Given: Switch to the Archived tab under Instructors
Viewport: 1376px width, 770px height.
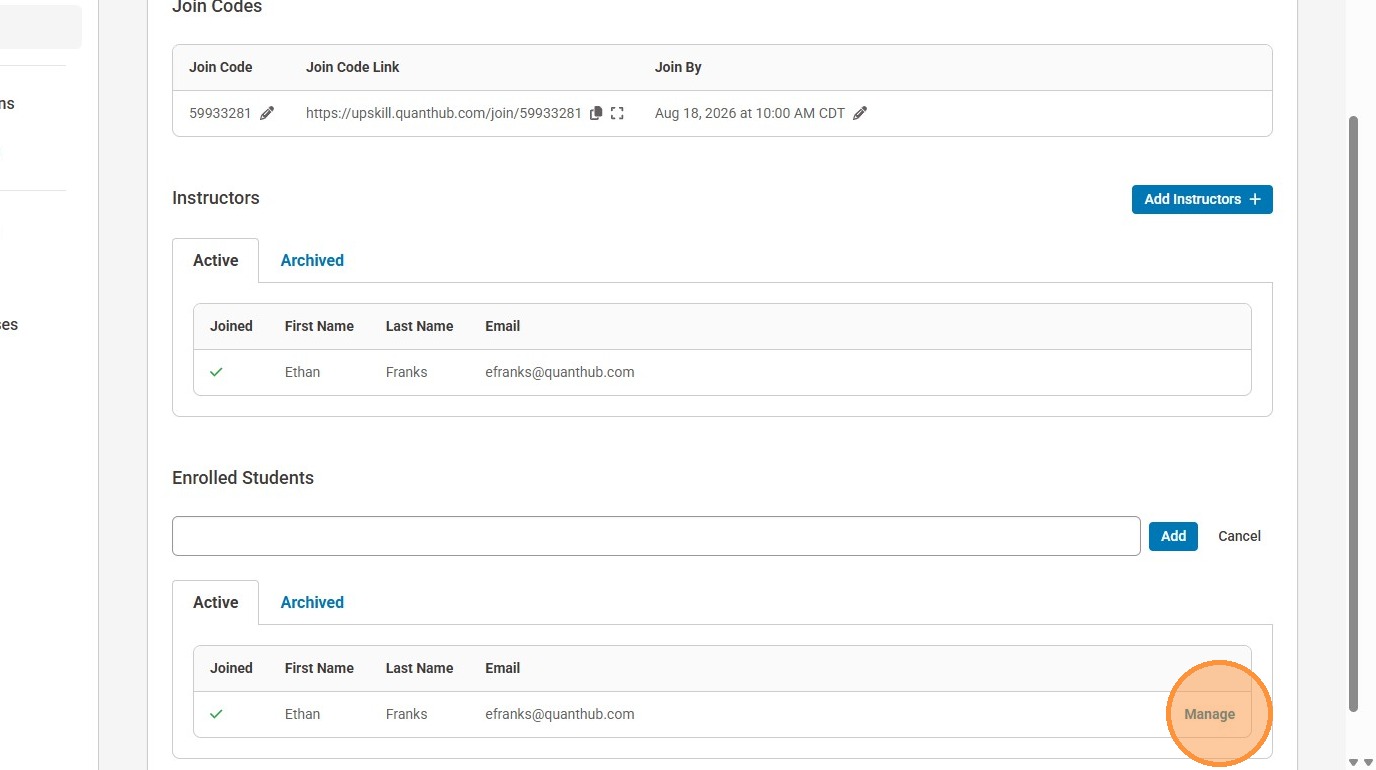Looking at the screenshot, I should click(312, 260).
